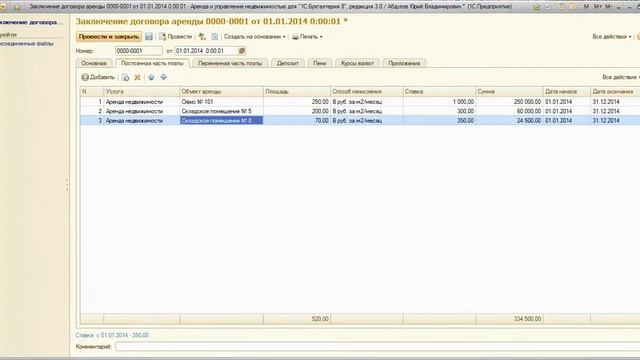Open the calendar picker beside the date field

point(242,51)
